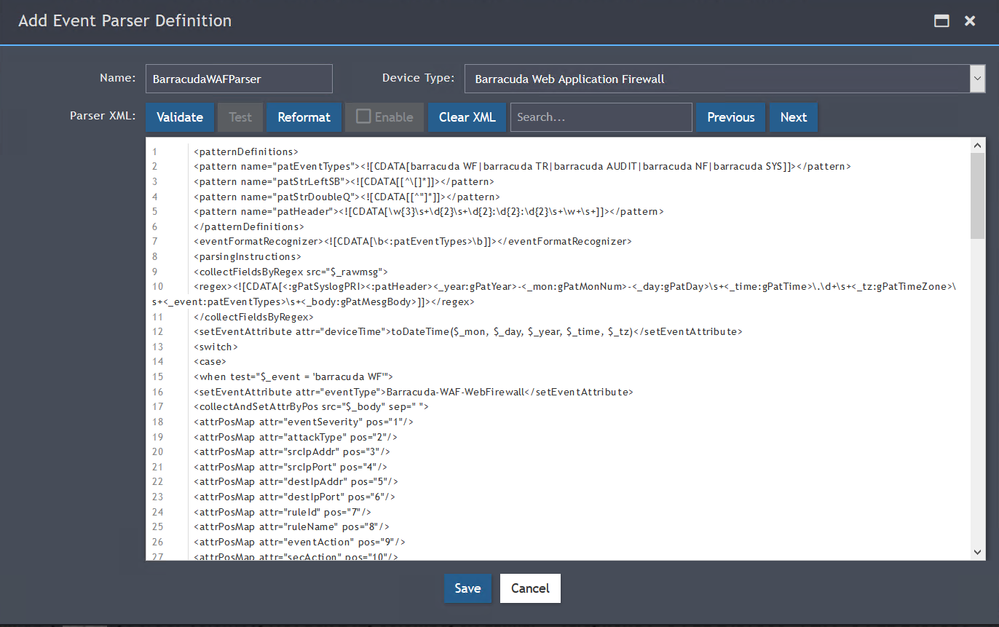Click the attrPosMap ruleName line
Image resolution: width=999 pixels, height=627 pixels.
(x=291, y=528)
